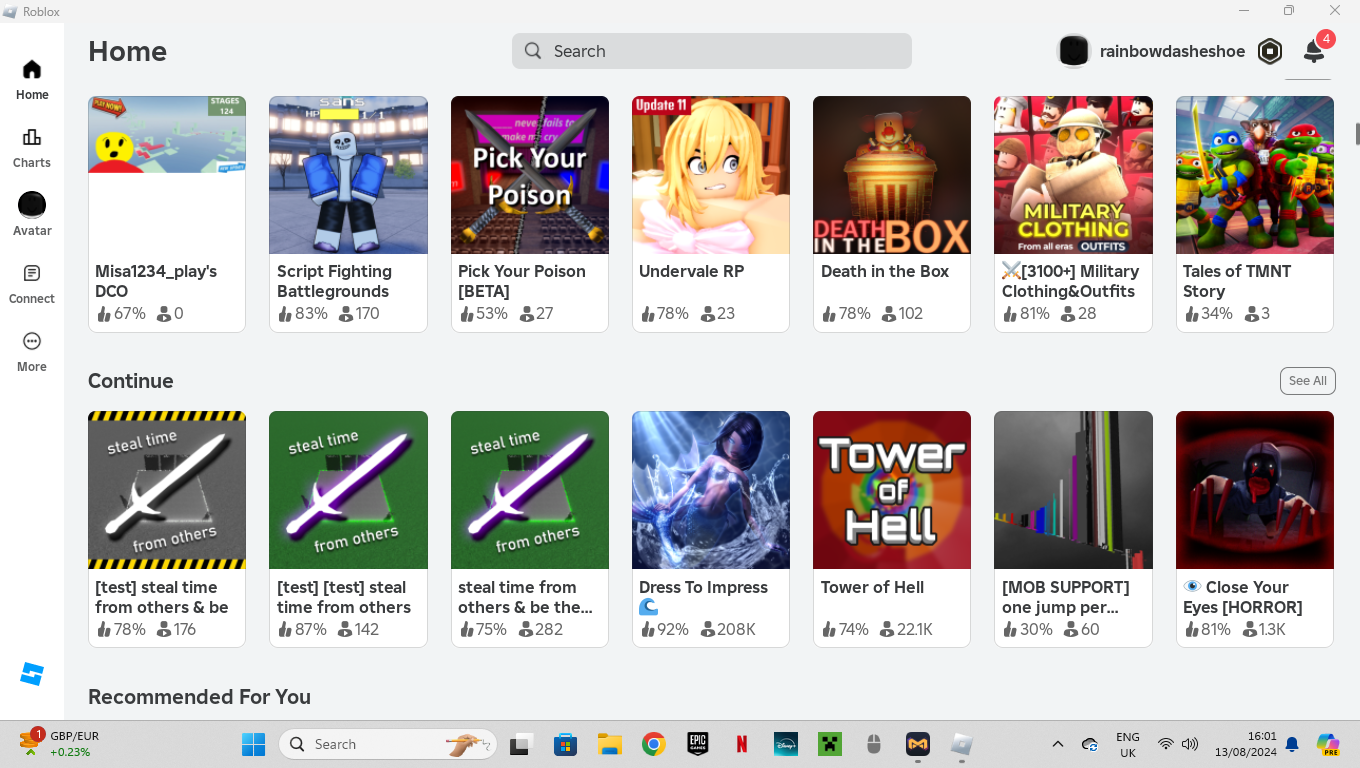Viewport: 1360px width, 768px height.
Task: Click See All for Continue section
Action: pos(1307,381)
